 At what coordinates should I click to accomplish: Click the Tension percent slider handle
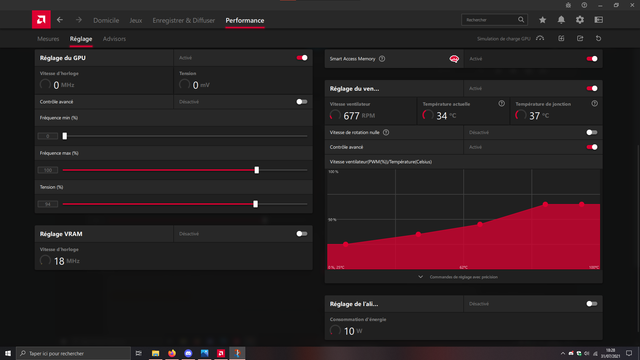(256, 204)
